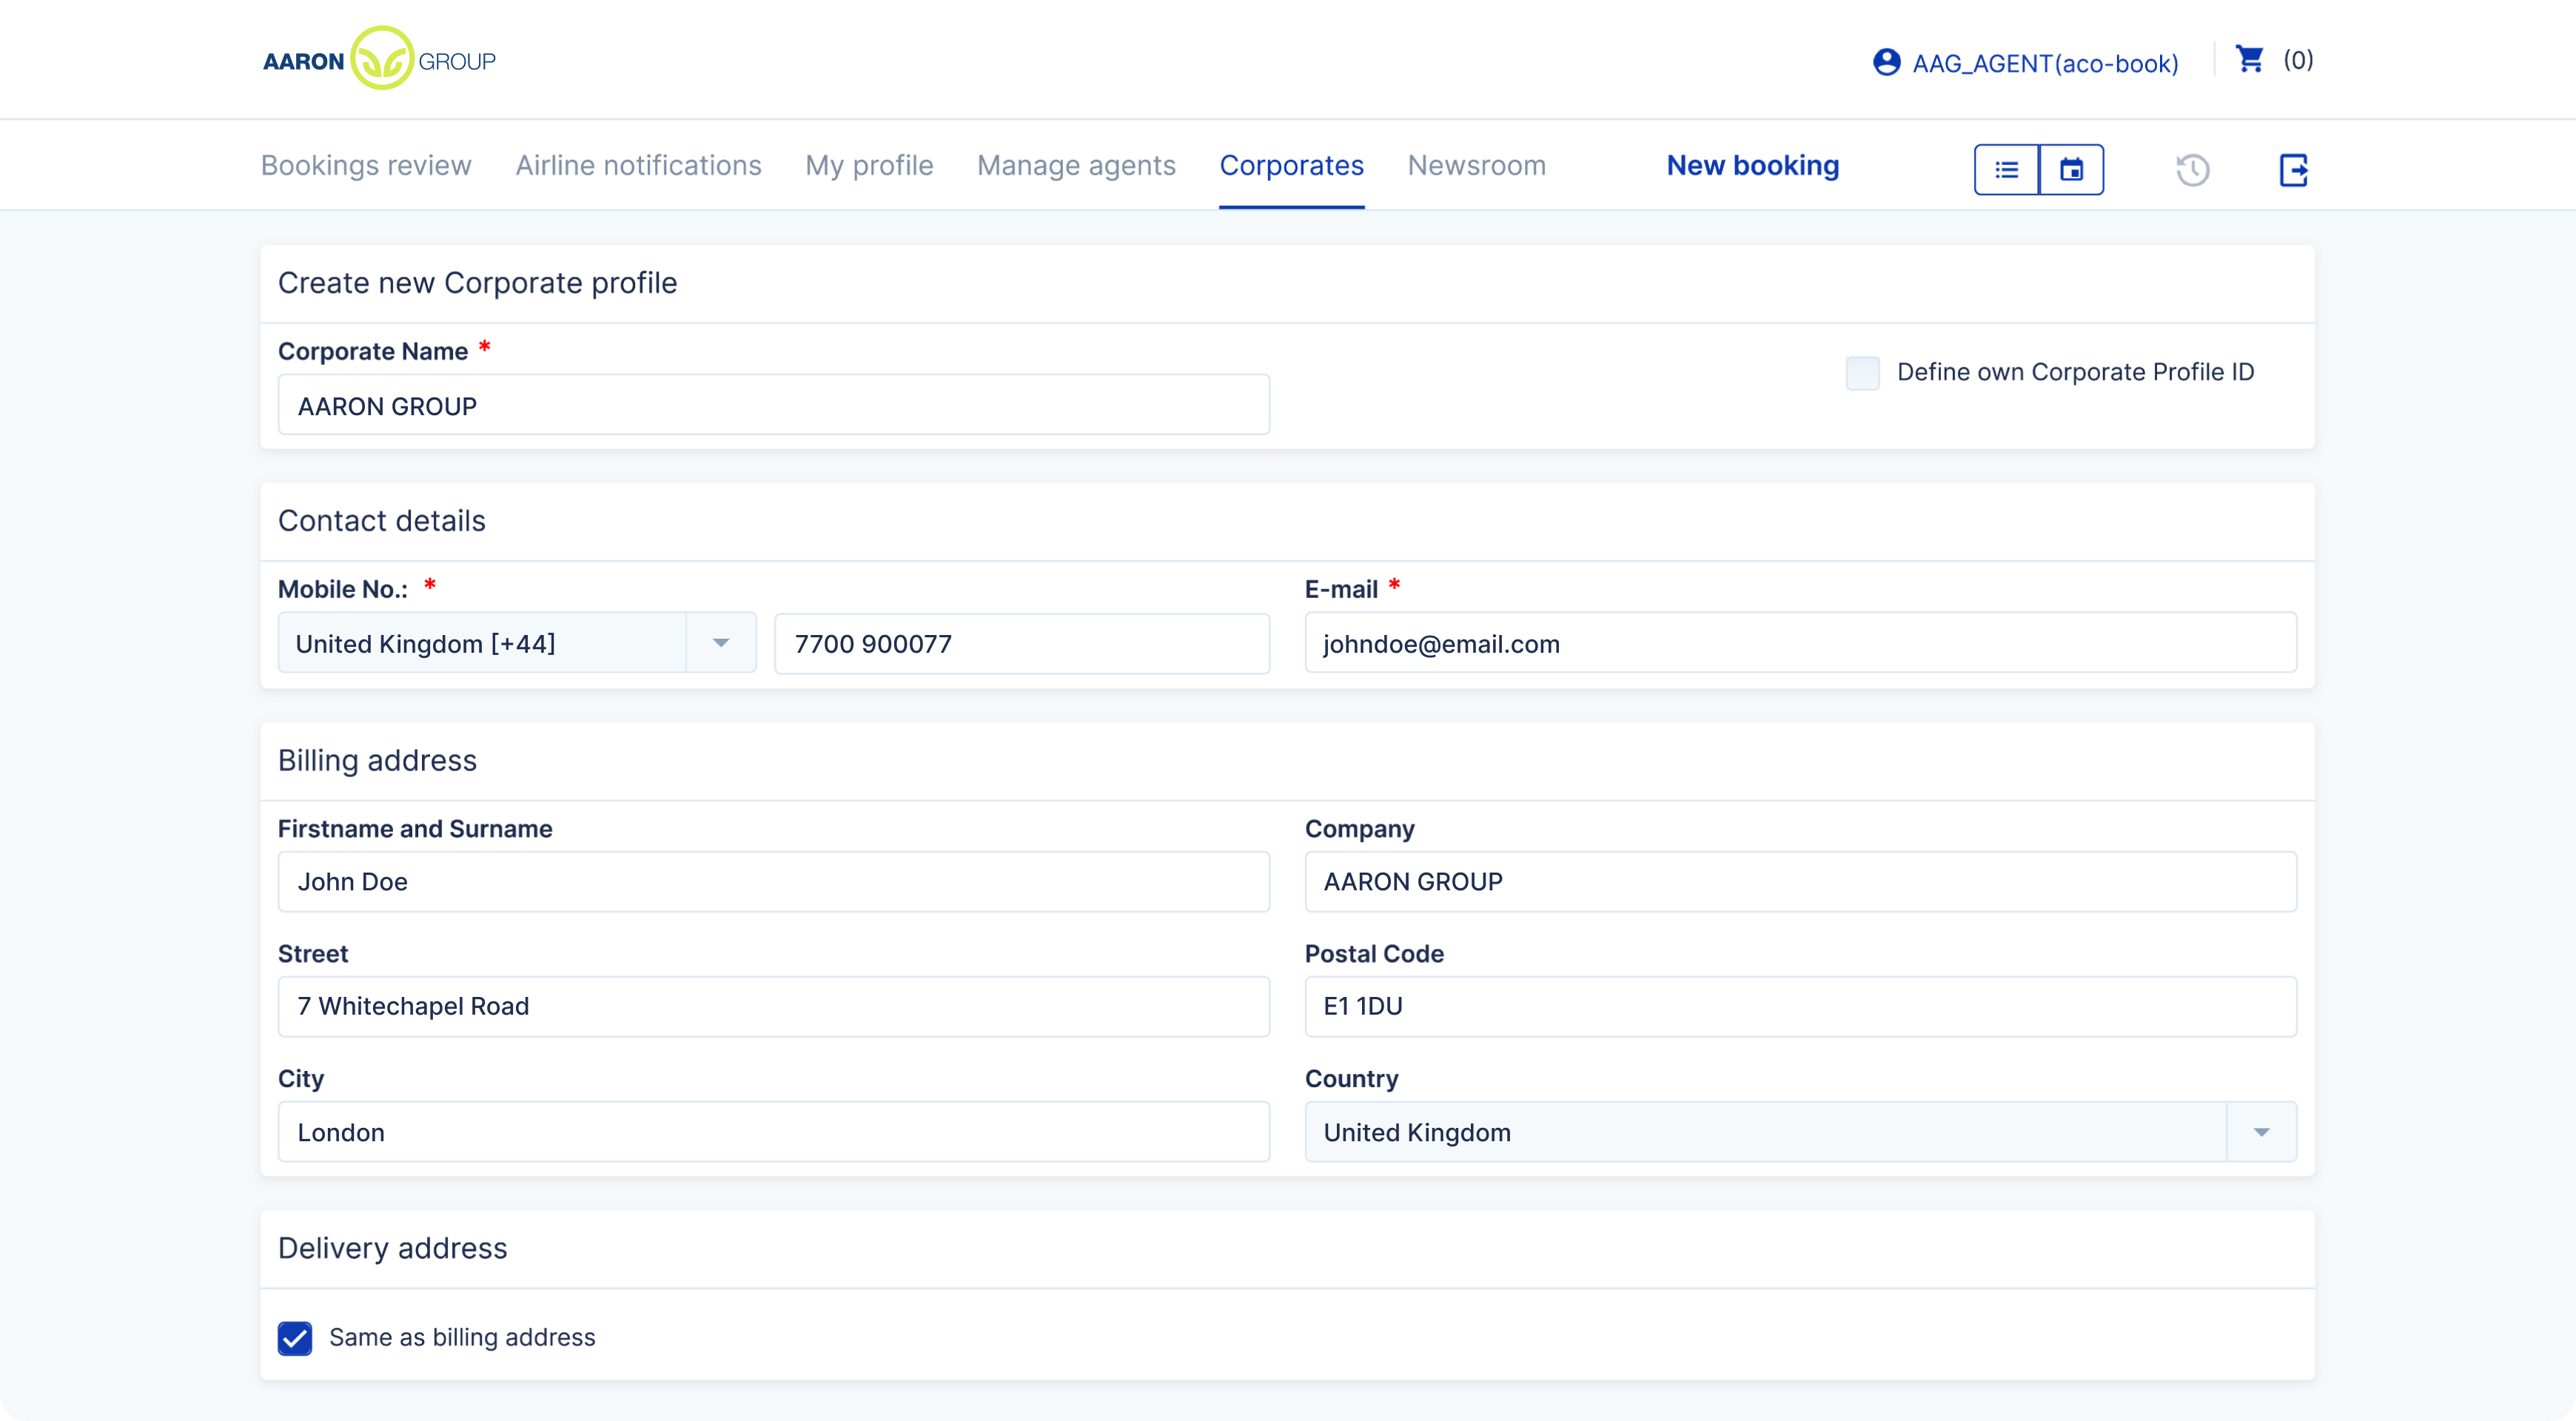Viewport: 2576px width, 1421px height.
Task: Start a New booking
Action: (1752, 165)
